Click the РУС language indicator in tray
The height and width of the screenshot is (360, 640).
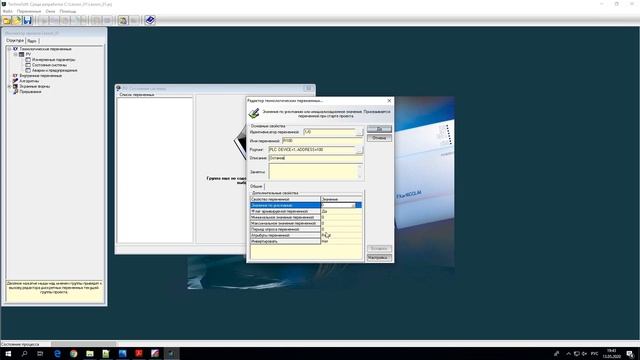coord(594,353)
